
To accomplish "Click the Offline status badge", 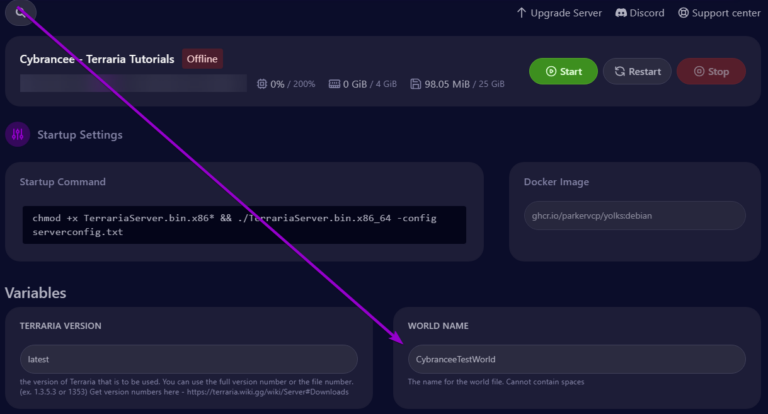I will coord(202,59).
